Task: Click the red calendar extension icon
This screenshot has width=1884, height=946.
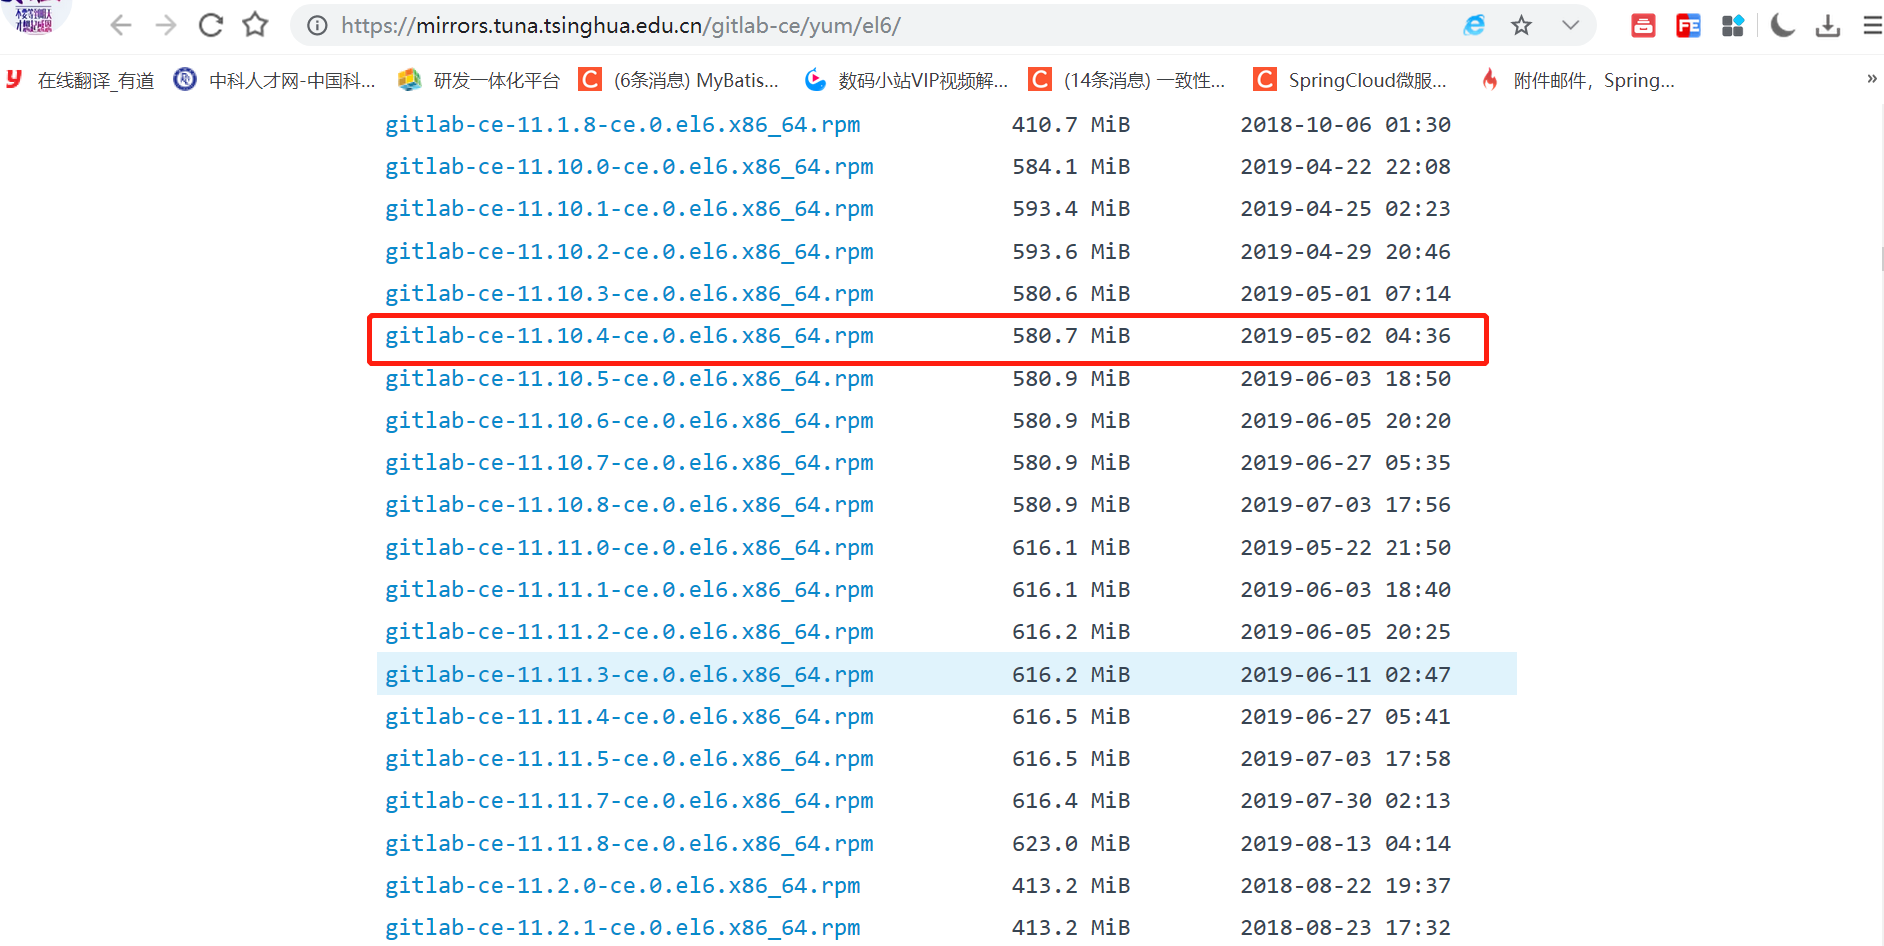Action: click(x=1643, y=25)
